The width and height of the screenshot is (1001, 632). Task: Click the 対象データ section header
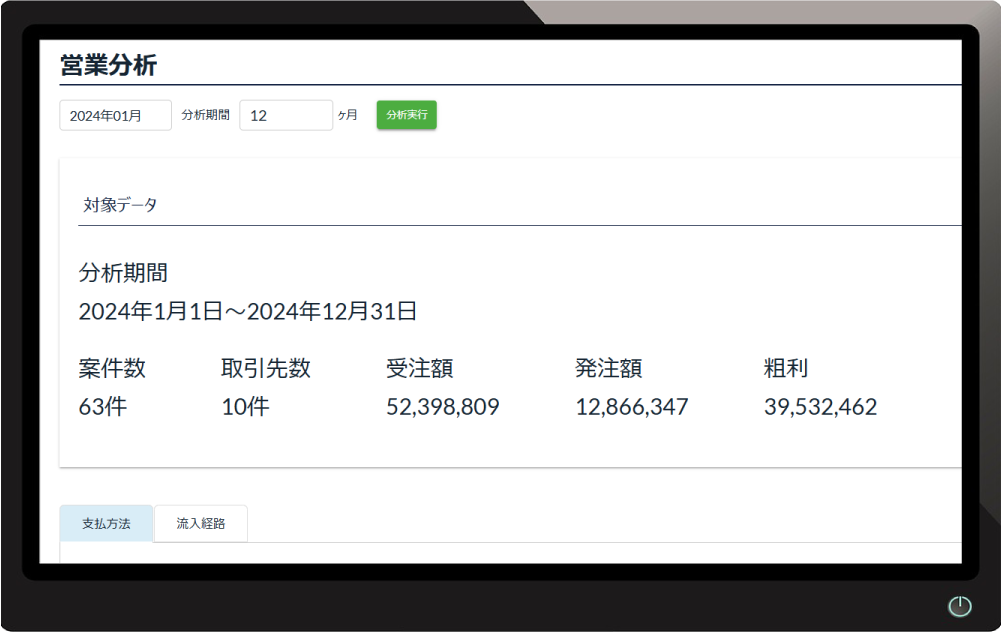point(117,204)
